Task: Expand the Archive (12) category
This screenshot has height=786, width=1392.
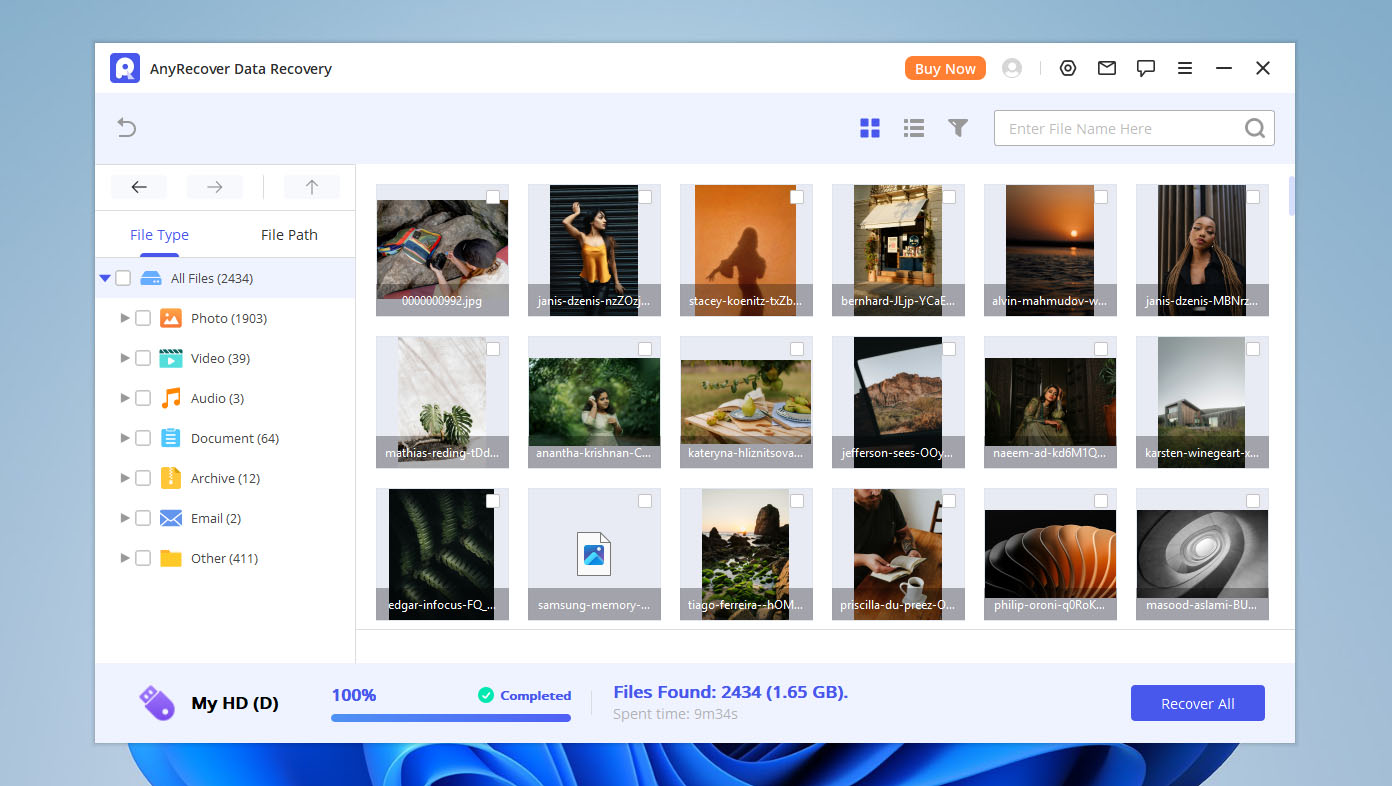Action: coord(125,478)
